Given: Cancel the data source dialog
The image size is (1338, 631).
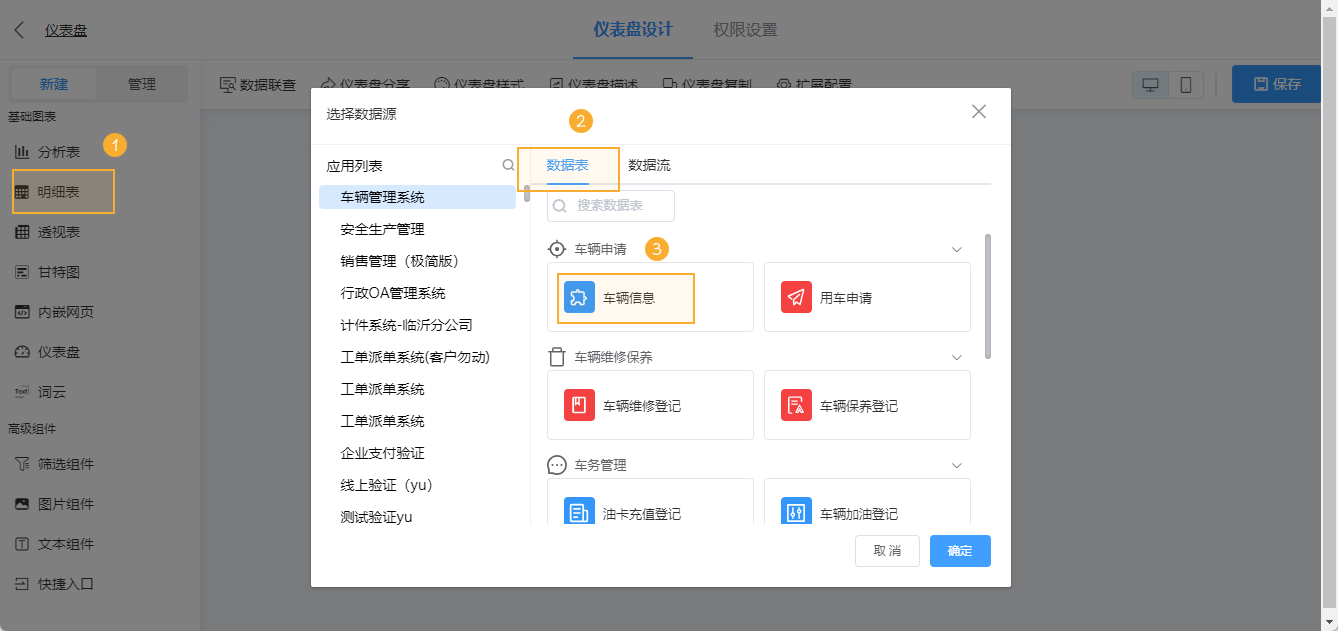Looking at the screenshot, I should click(x=886, y=550).
